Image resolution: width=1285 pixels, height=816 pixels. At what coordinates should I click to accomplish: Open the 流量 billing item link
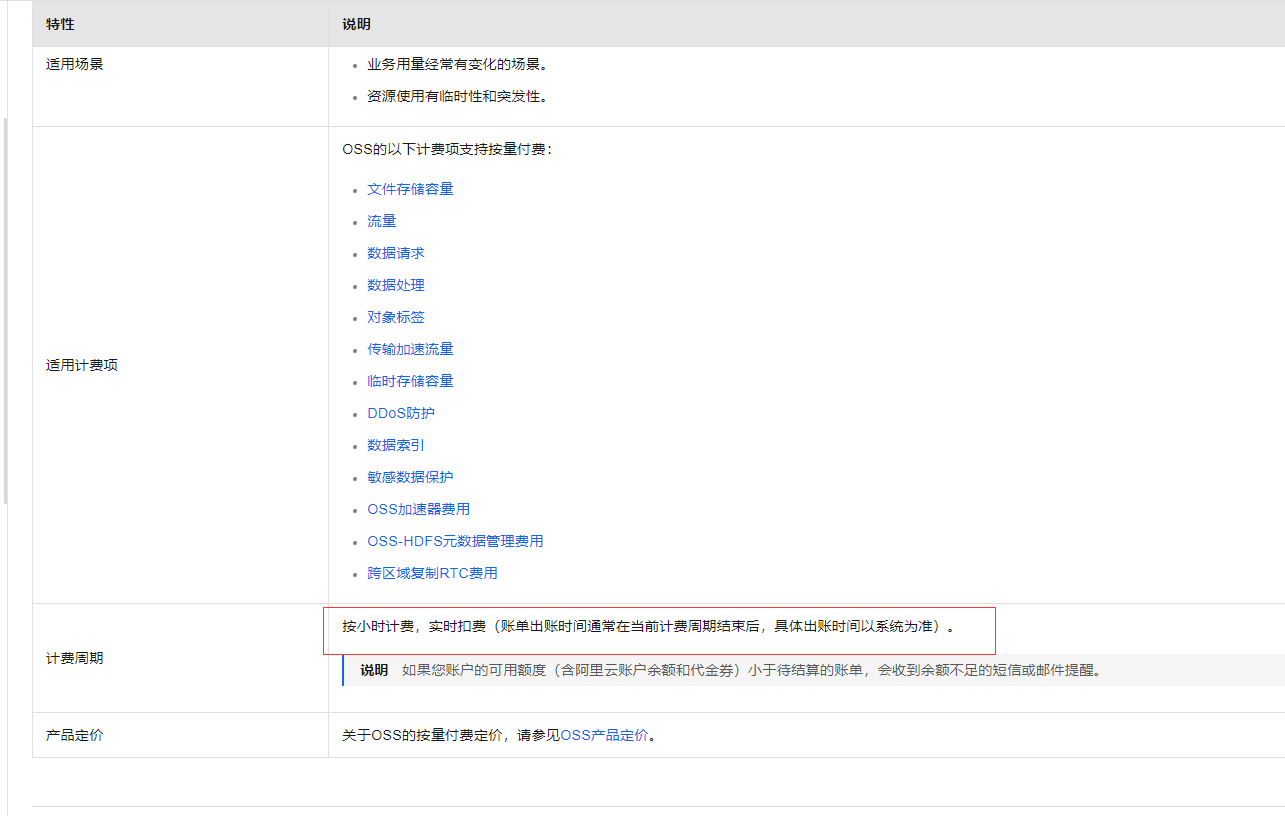pos(381,221)
